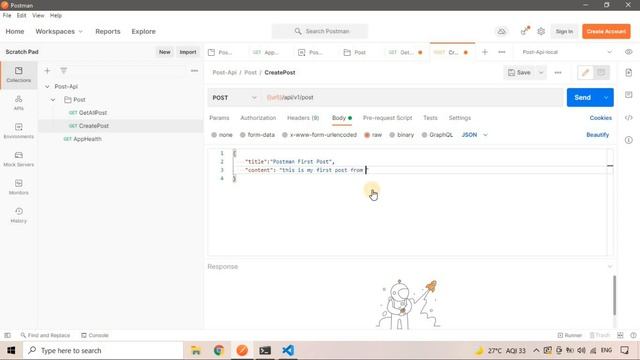This screenshot has width=640, height=360.
Task: Collapse the Post folder
Action: click(x=53, y=100)
